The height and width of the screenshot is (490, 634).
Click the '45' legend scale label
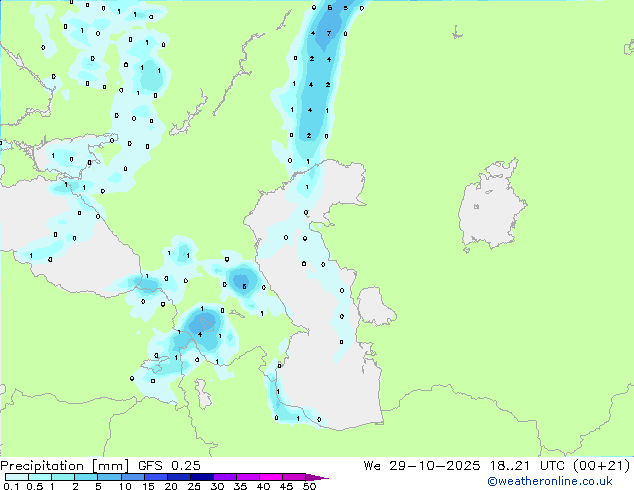click(x=286, y=486)
